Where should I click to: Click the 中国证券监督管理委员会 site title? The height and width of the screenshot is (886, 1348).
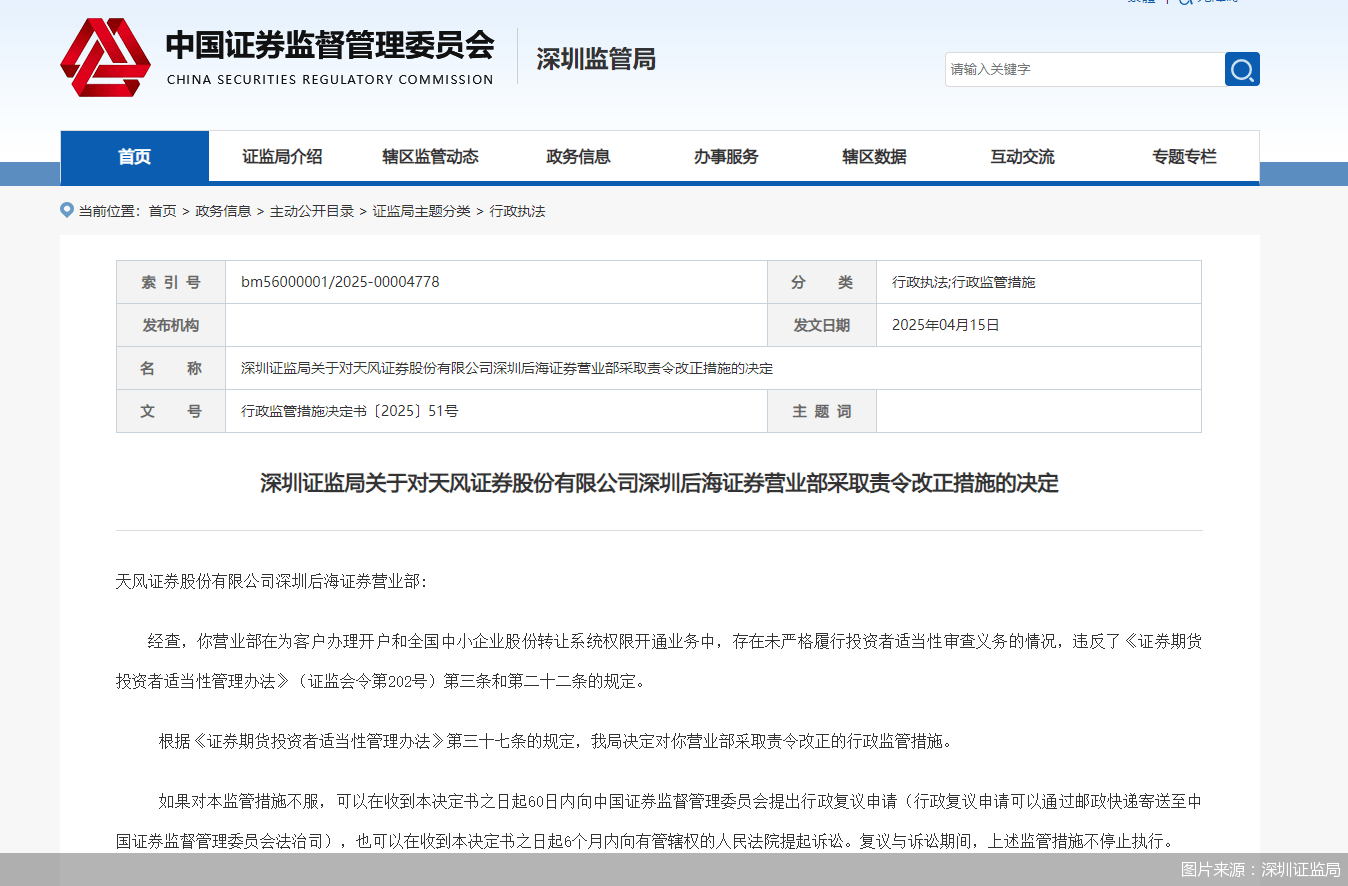coord(330,45)
